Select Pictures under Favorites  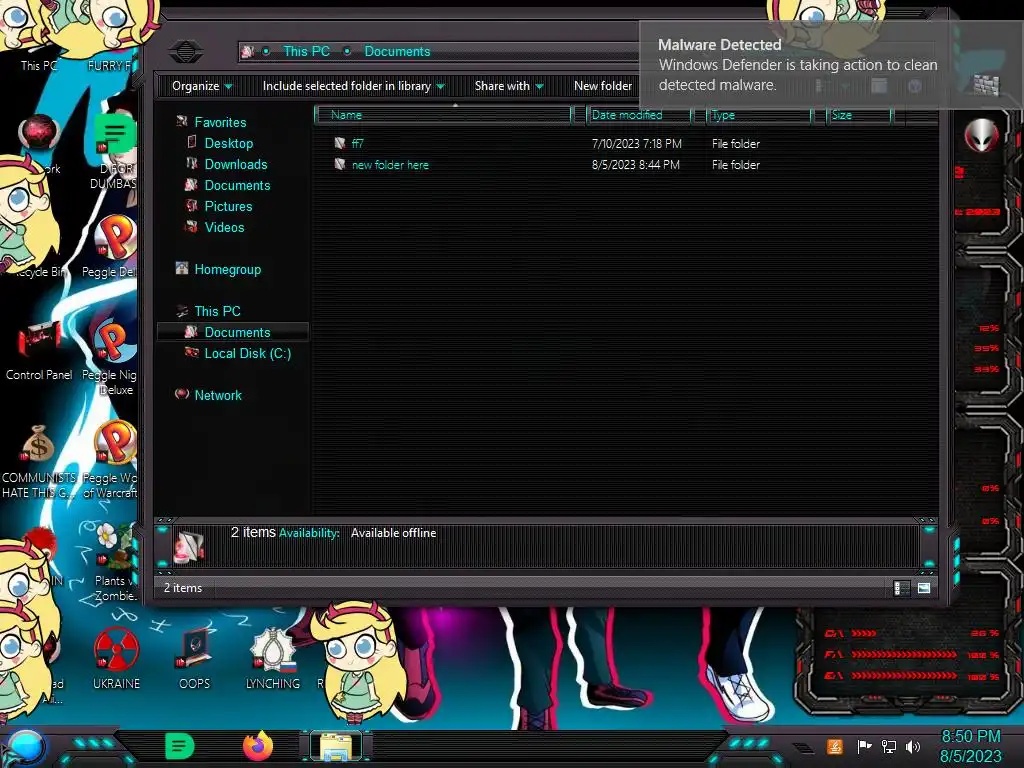pyautogui.click(x=228, y=206)
